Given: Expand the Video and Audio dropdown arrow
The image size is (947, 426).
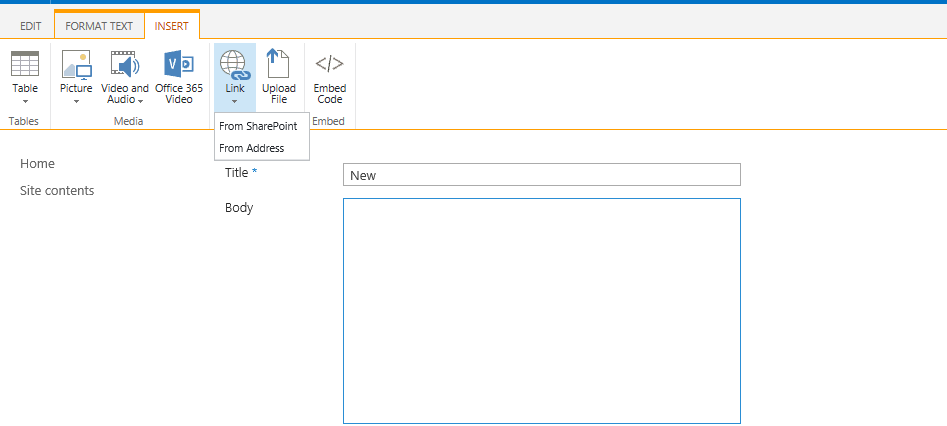Looking at the screenshot, I should point(140,101).
